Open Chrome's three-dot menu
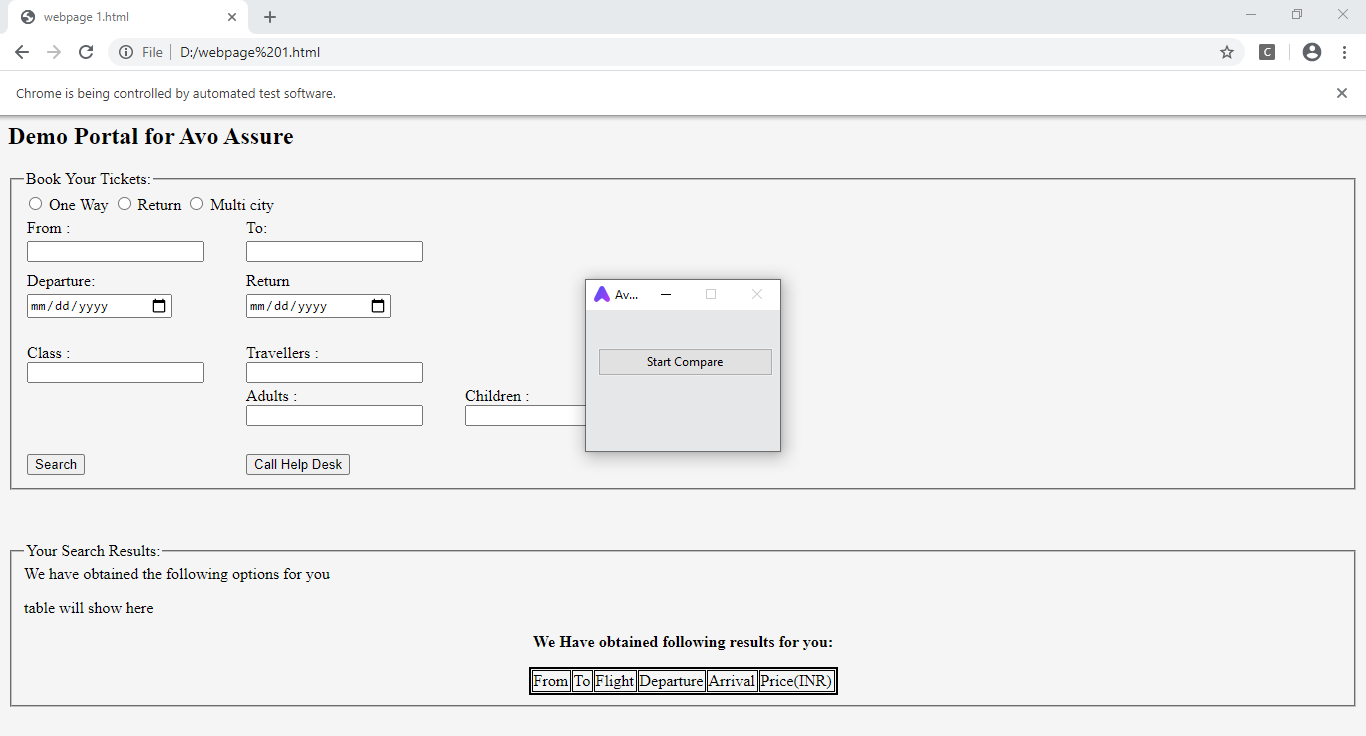The image size is (1366, 736). [1344, 52]
